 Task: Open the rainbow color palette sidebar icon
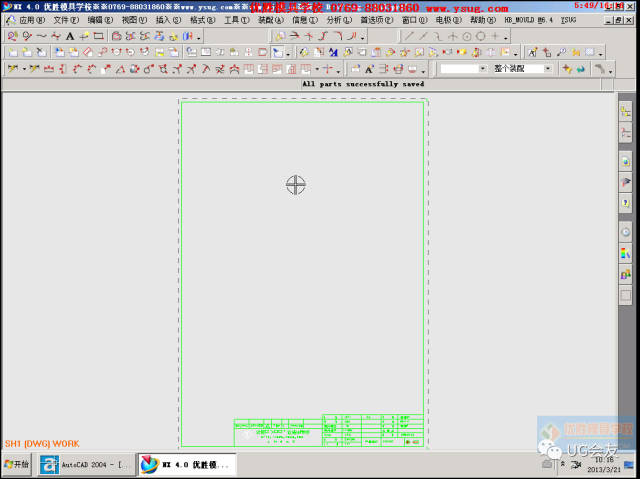tap(626, 253)
